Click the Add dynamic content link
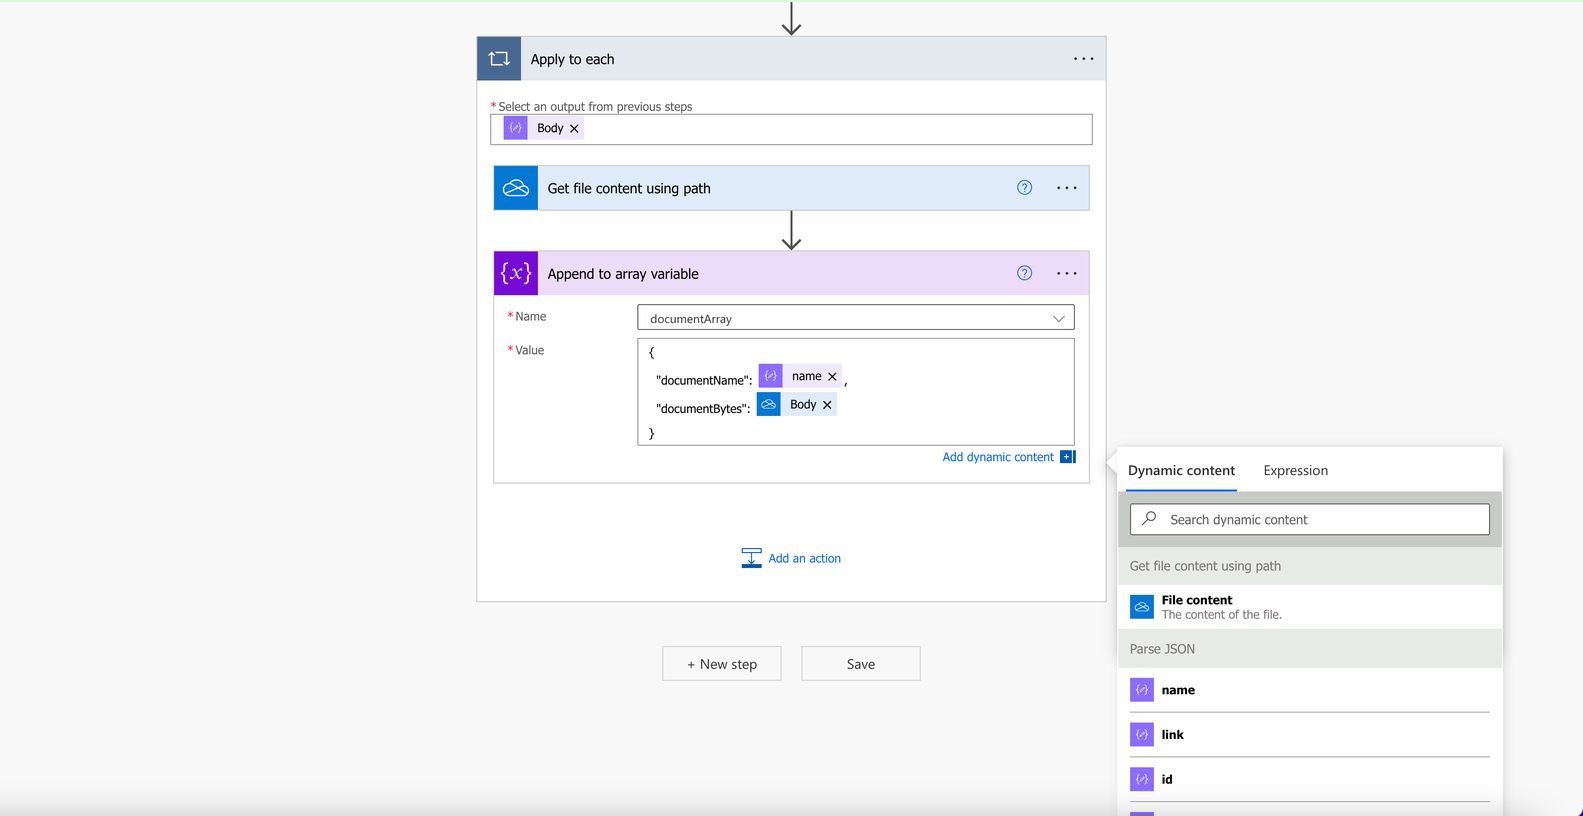1583x816 pixels. point(998,457)
